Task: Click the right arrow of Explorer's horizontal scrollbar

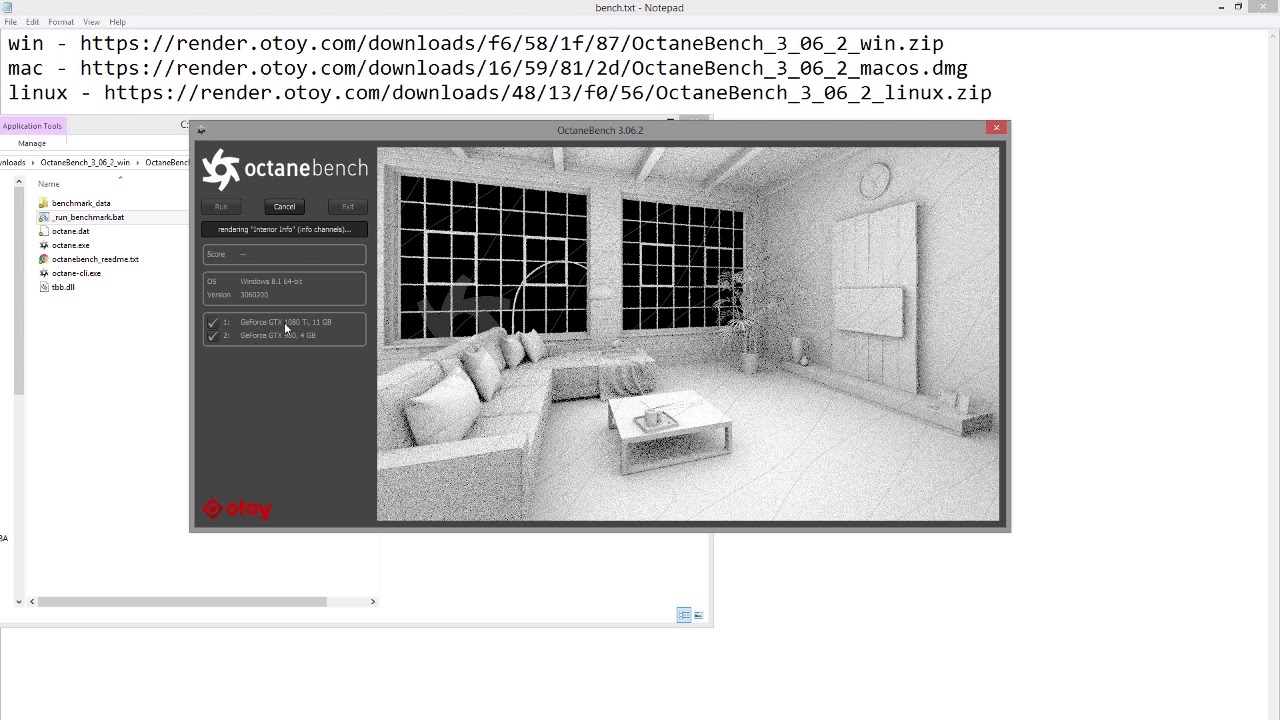Action: click(373, 601)
